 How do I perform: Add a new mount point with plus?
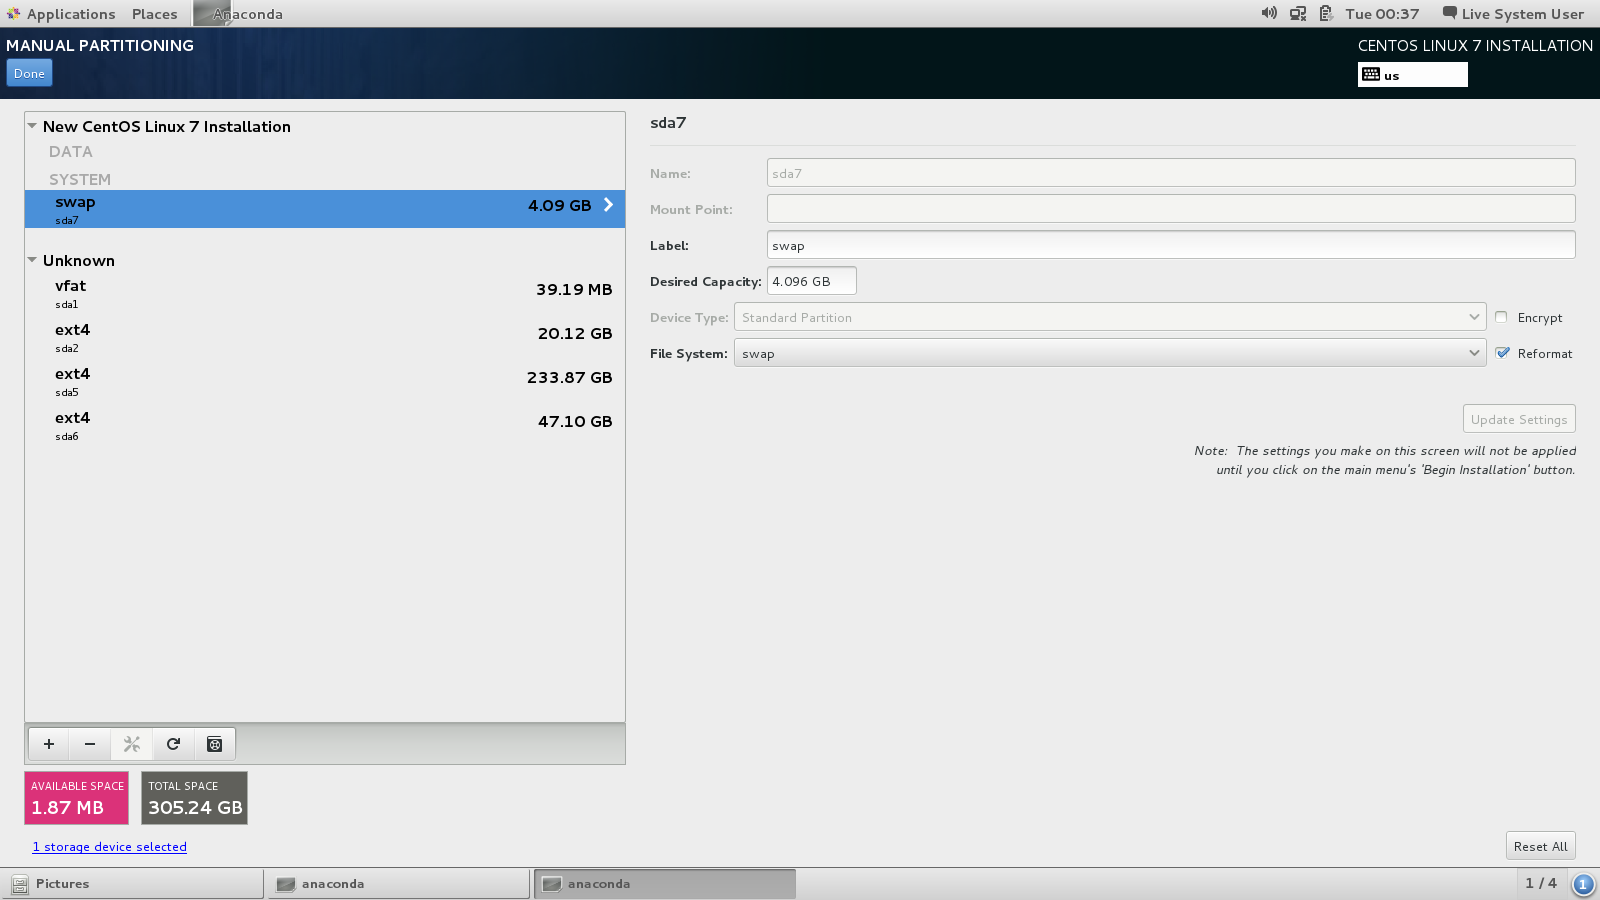pos(49,744)
